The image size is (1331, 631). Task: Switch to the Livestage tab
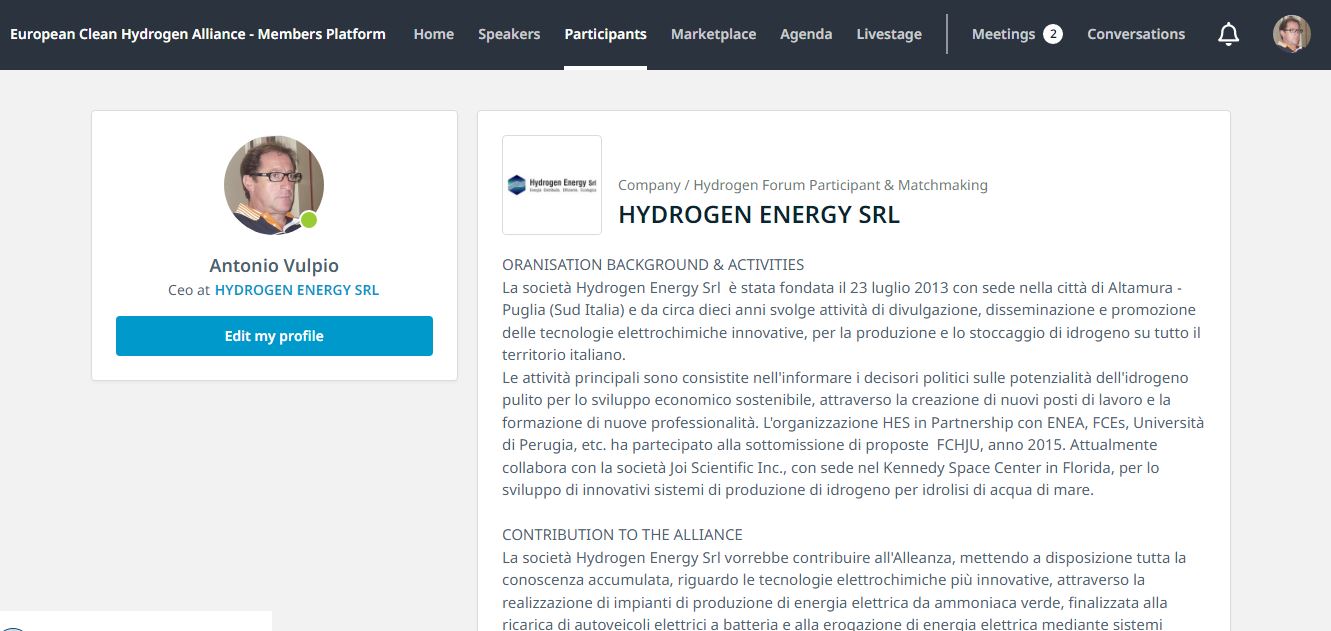[889, 34]
